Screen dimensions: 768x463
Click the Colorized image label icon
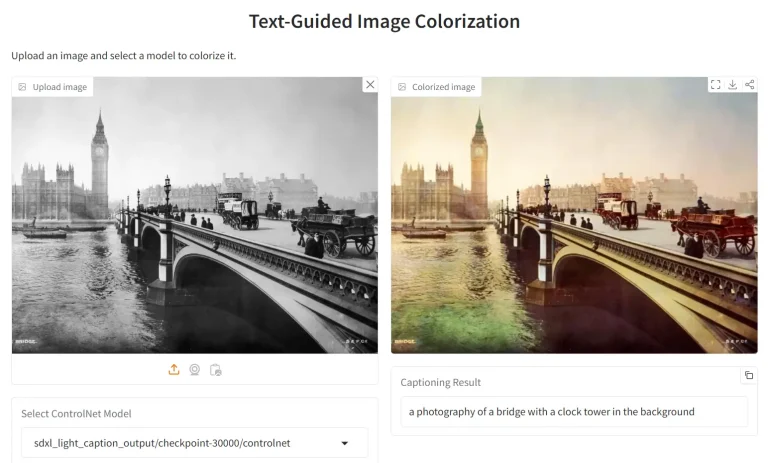tap(402, 87)
